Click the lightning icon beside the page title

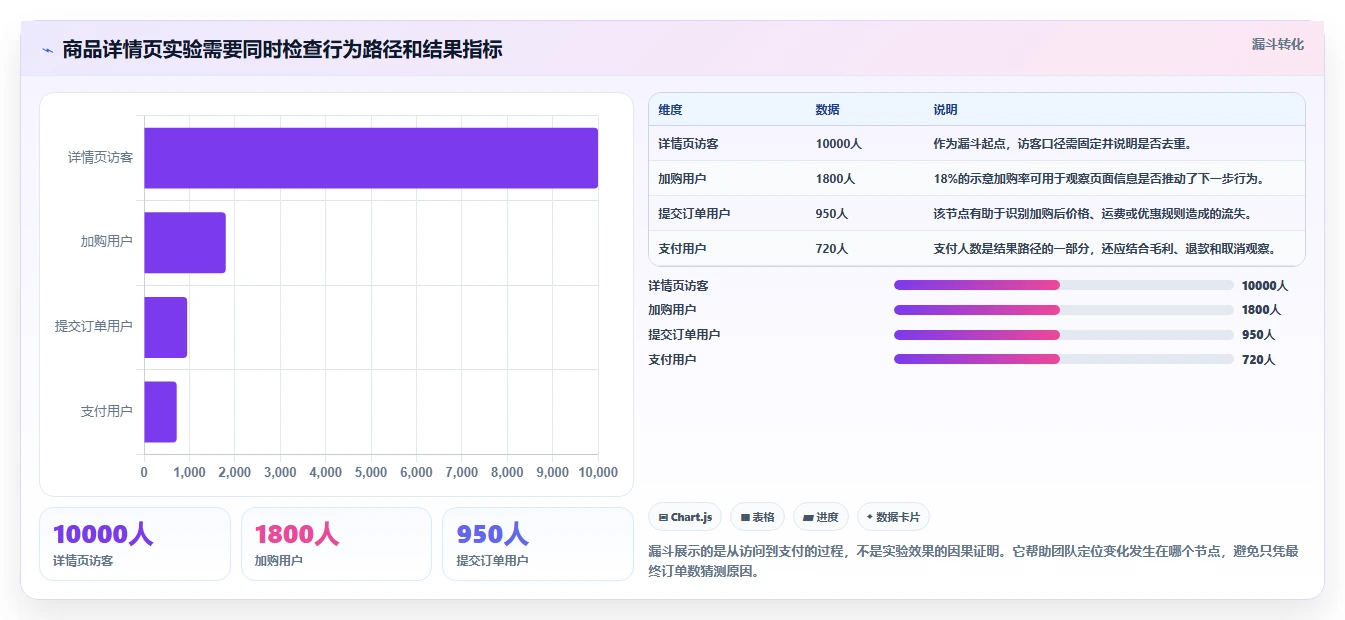[47, 50]
